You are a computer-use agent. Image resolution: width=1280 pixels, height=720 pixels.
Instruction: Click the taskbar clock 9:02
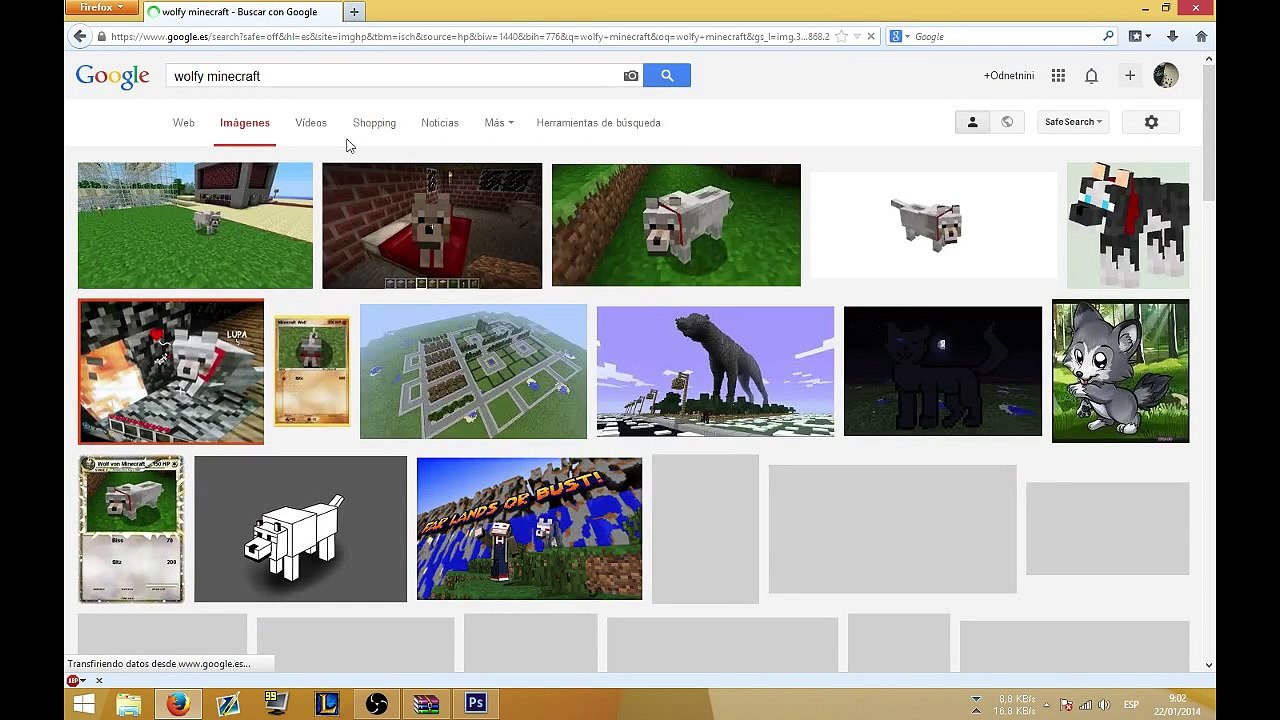coord(1178,698)
